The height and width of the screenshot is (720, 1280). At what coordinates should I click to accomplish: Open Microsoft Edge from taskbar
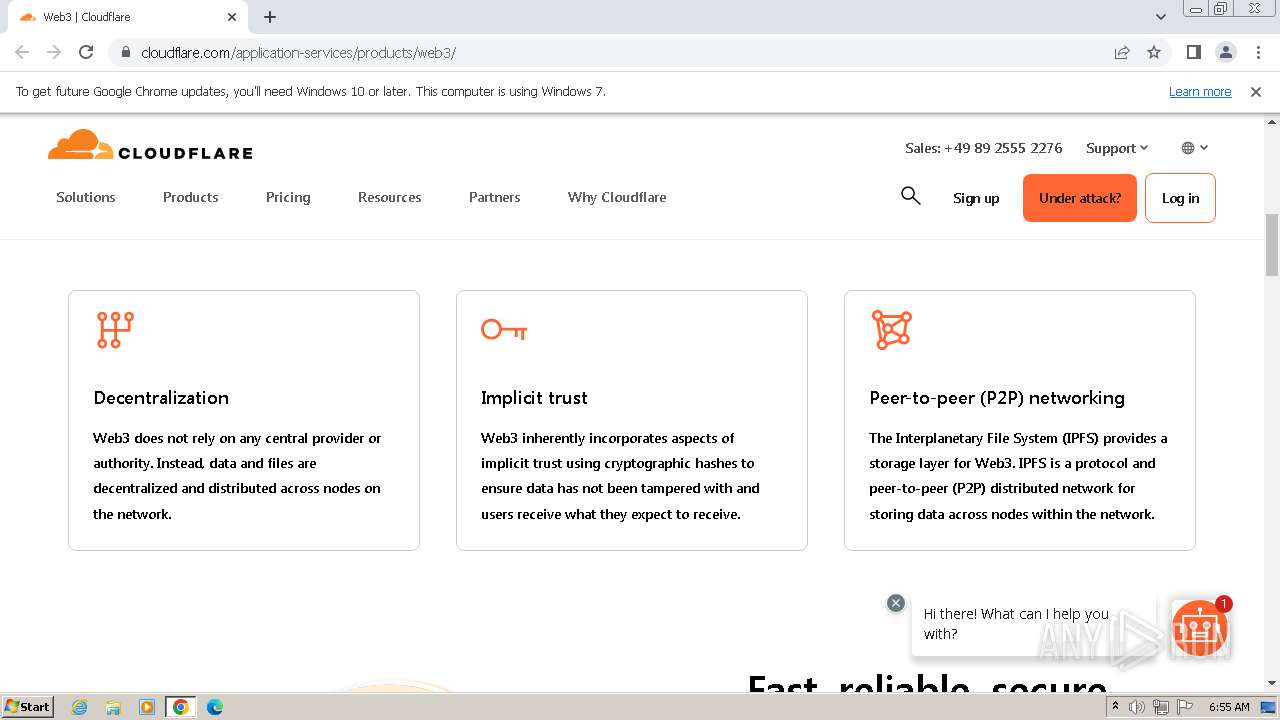point(214,707)
